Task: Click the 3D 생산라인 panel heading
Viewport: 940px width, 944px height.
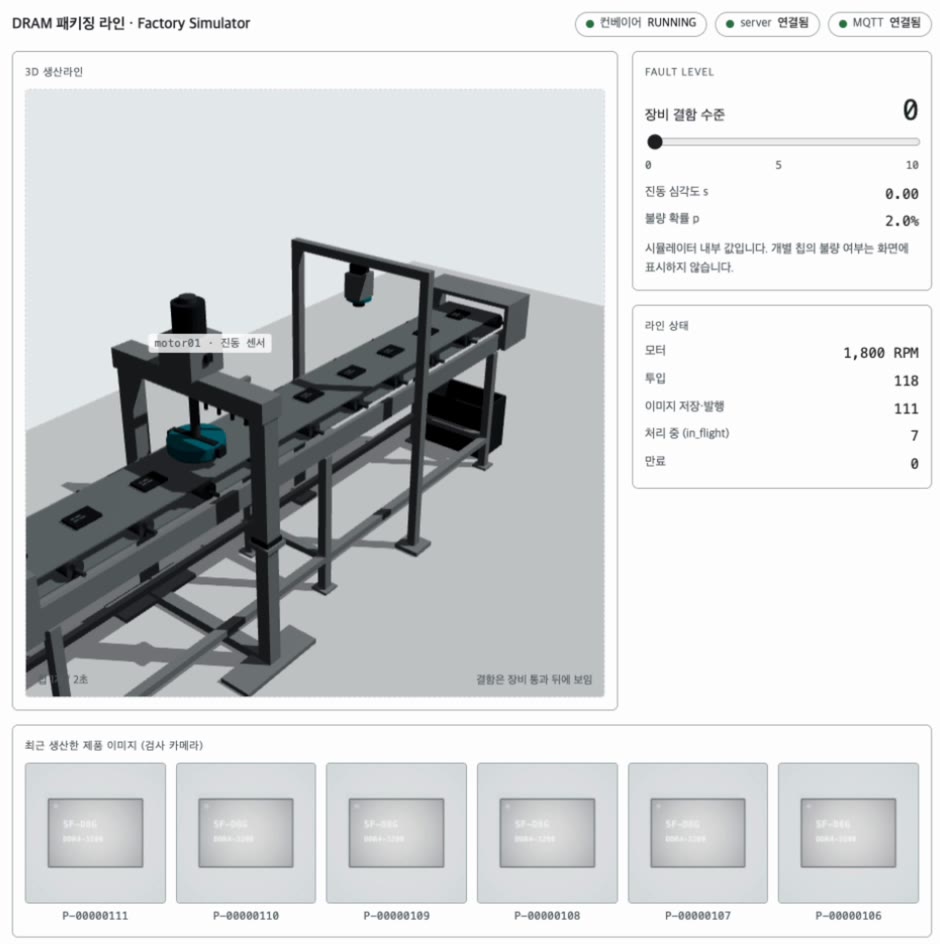Action: click(54, 72)
